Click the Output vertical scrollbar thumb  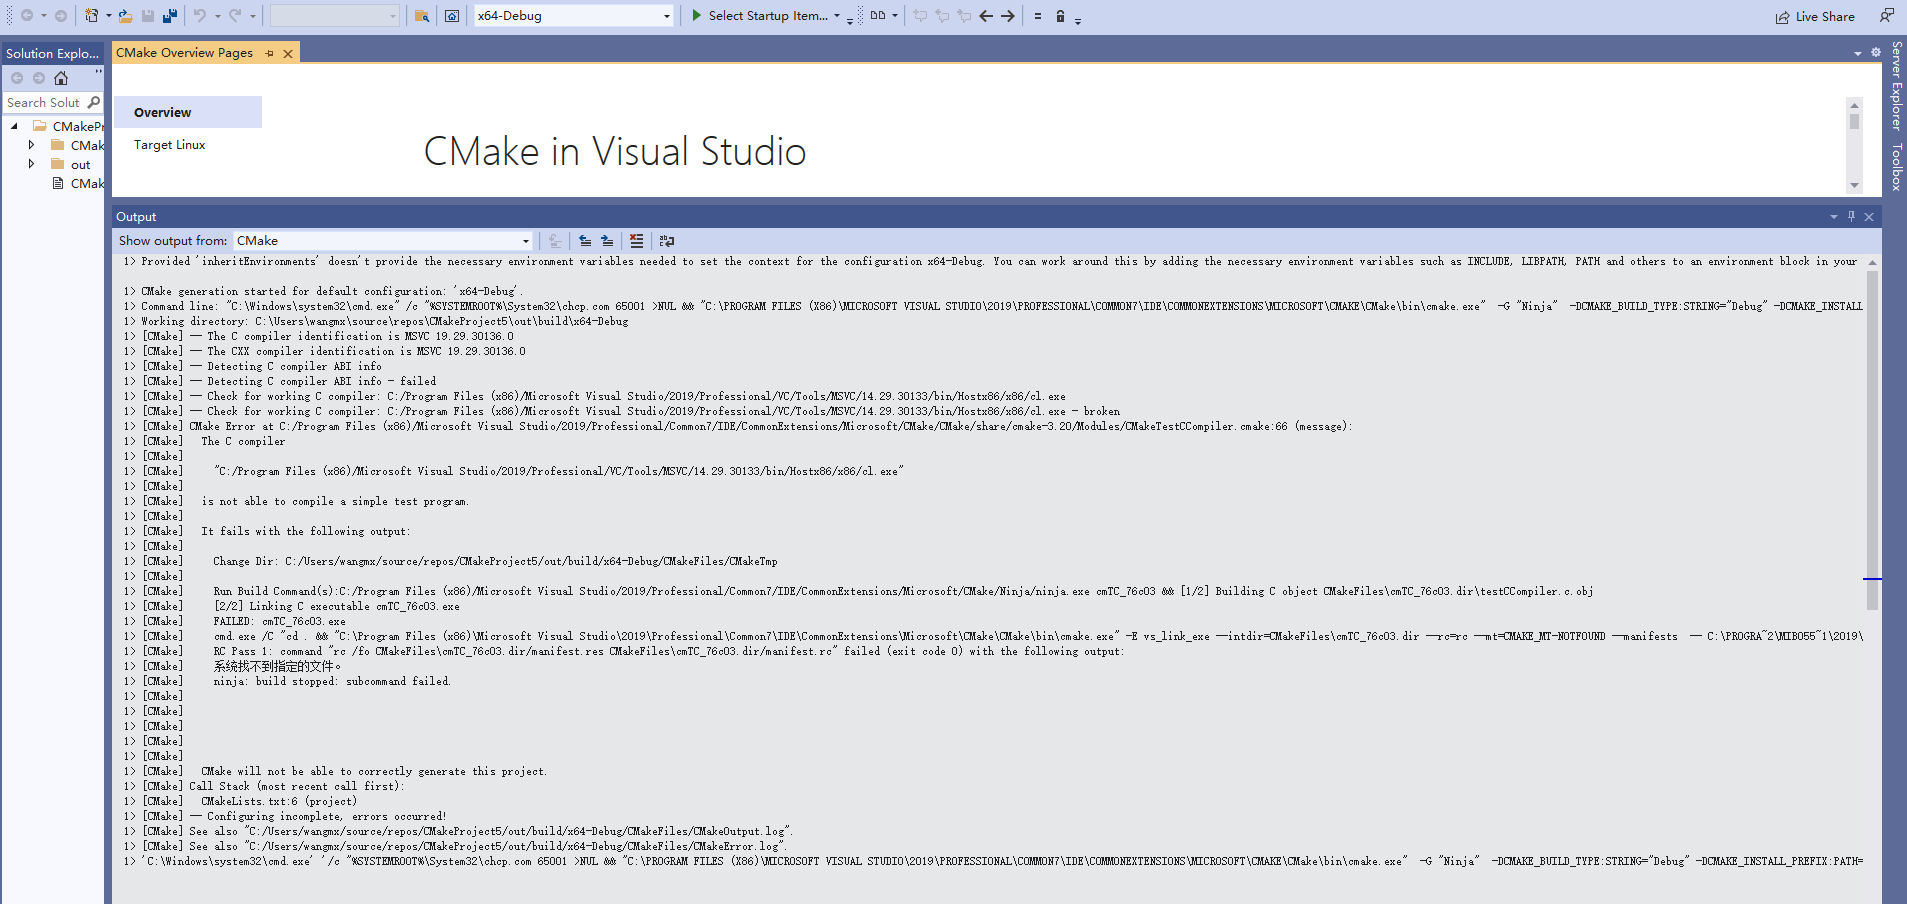(1872, 440)
